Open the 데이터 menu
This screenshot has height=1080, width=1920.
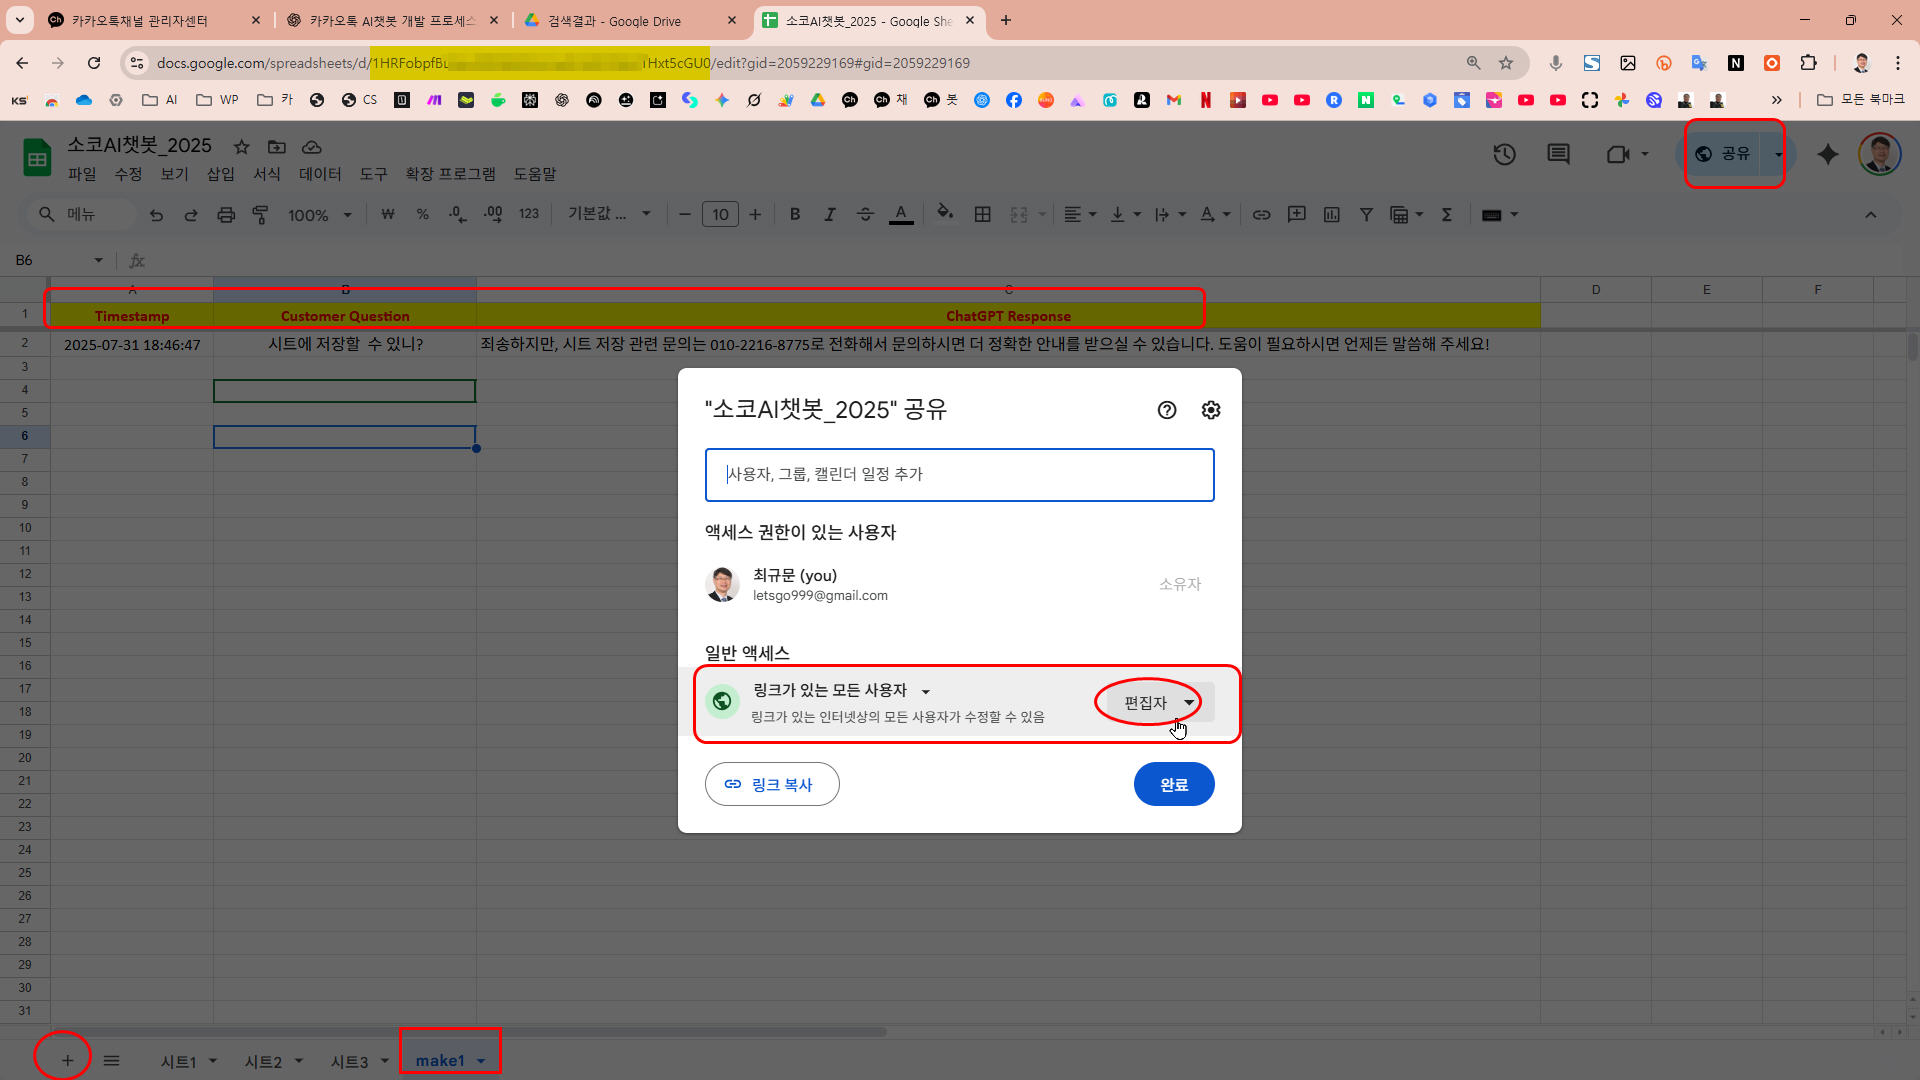[320, 174]
